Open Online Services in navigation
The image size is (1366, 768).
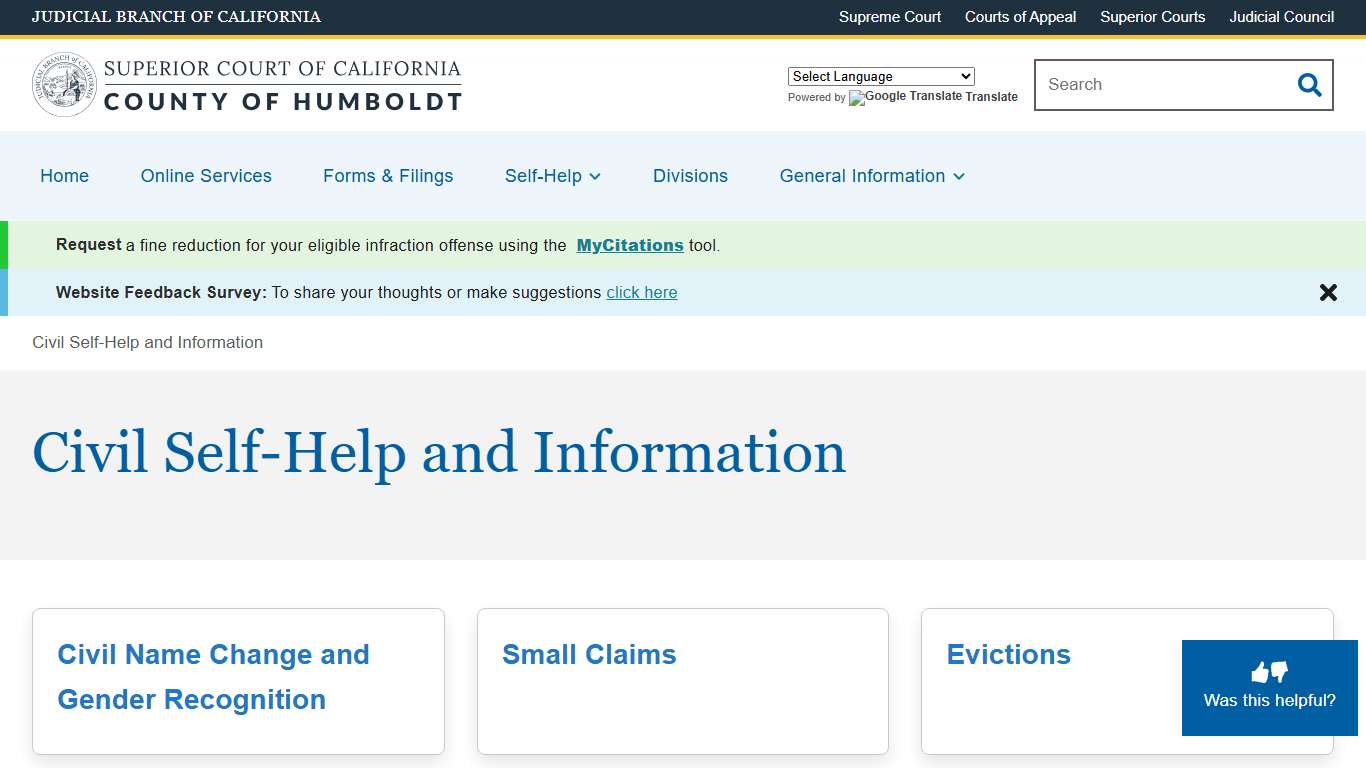206,176
